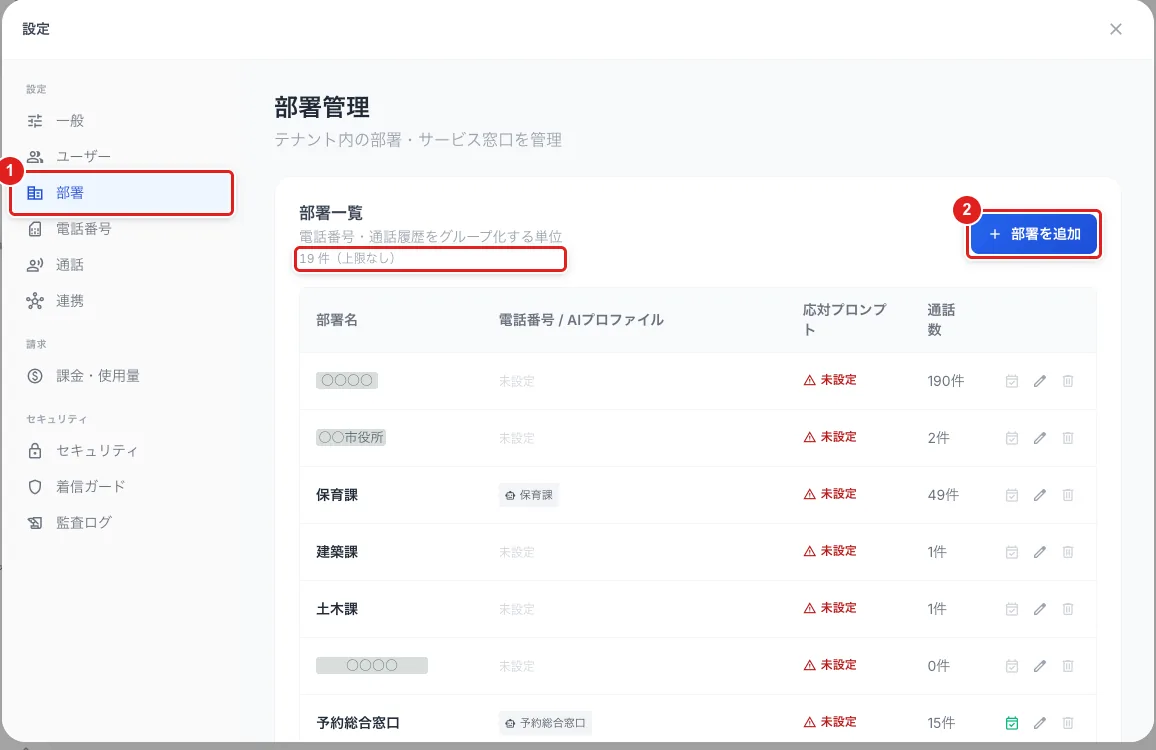
Task: Click 未設定 prompt warning for 予約総合窓口
Action: (x=830, y=722)
